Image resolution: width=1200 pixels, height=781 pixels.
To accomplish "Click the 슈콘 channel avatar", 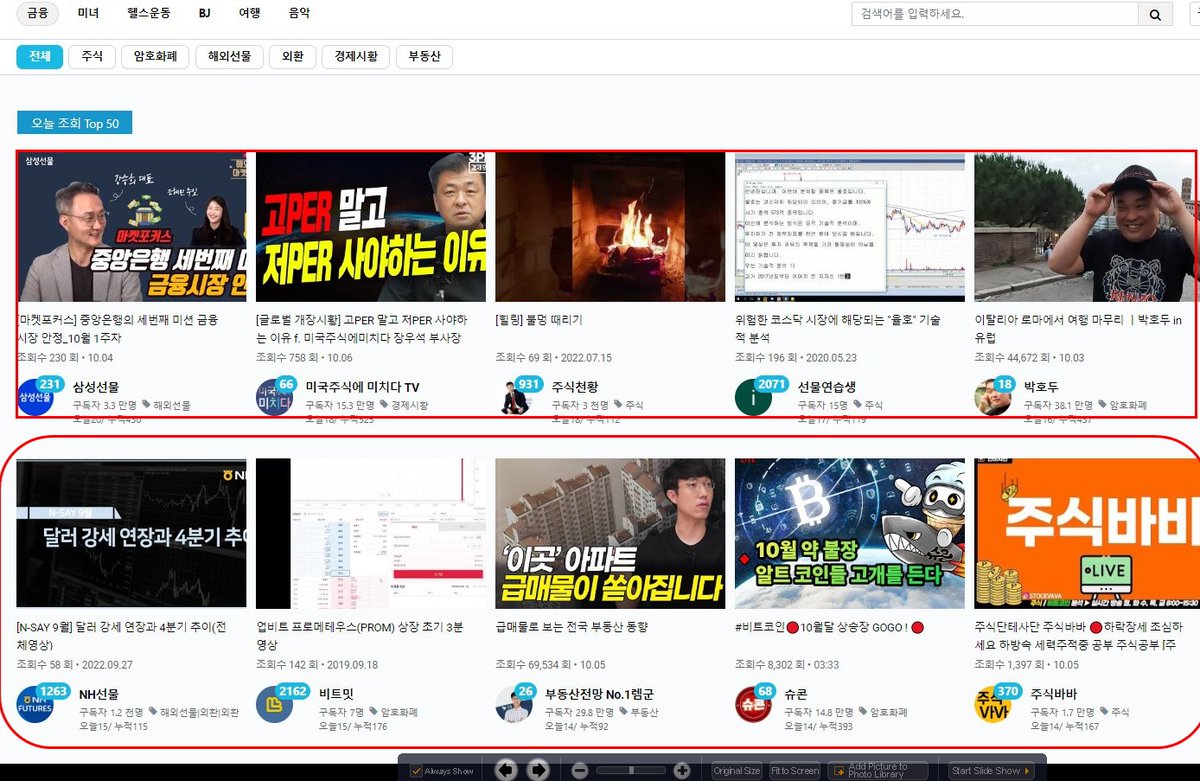I will click(x=753, y=704).
